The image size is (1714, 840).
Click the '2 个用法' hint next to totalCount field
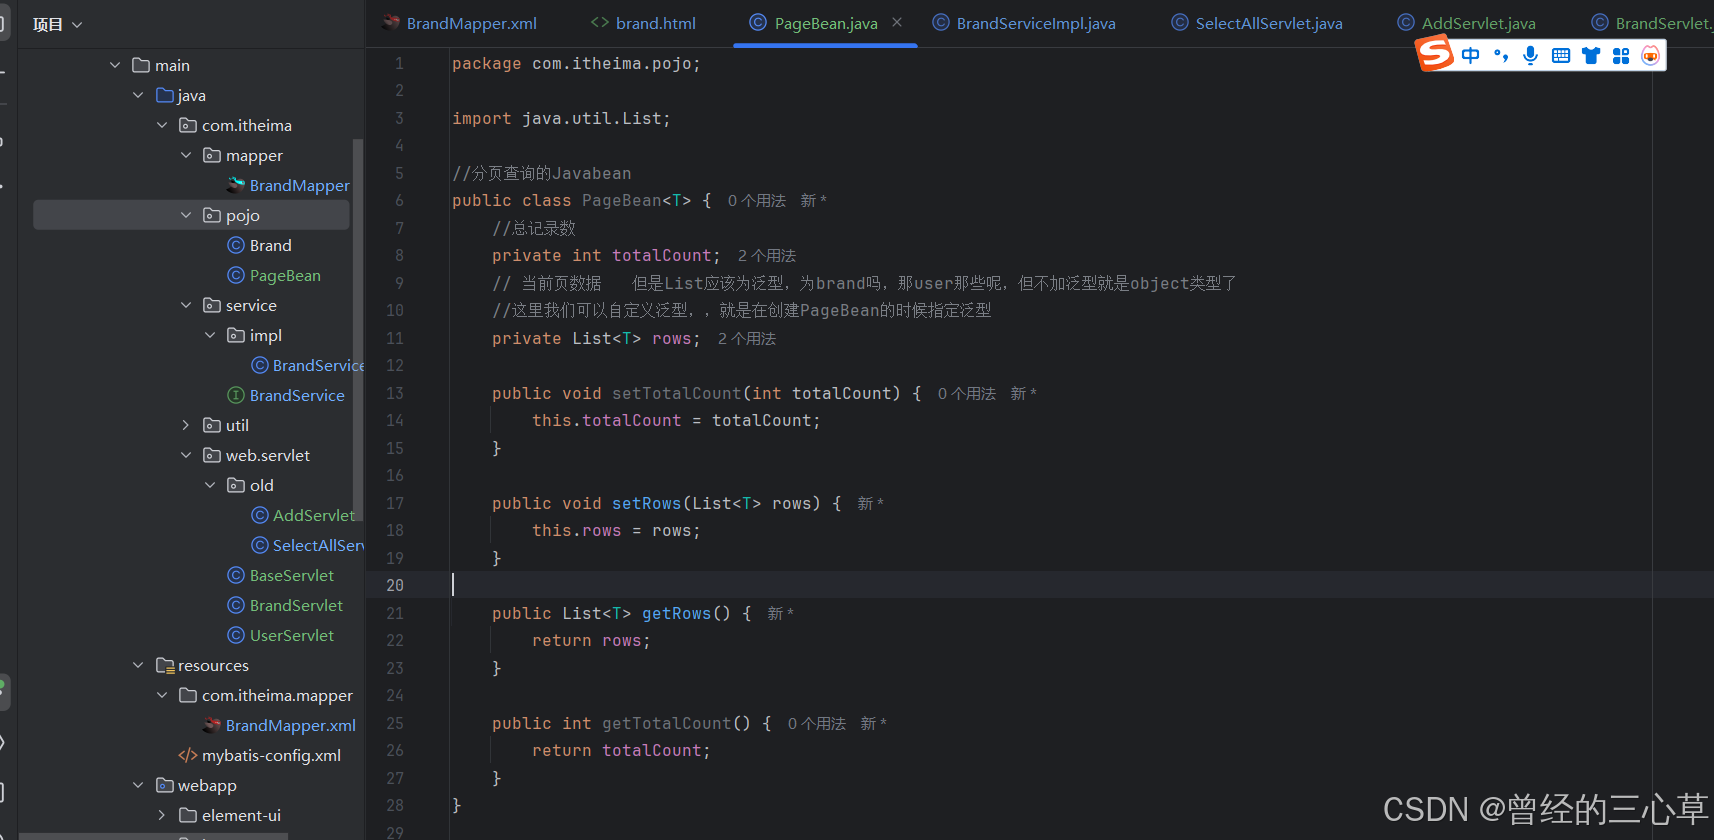pyautogui.click(x=766, y=256)
